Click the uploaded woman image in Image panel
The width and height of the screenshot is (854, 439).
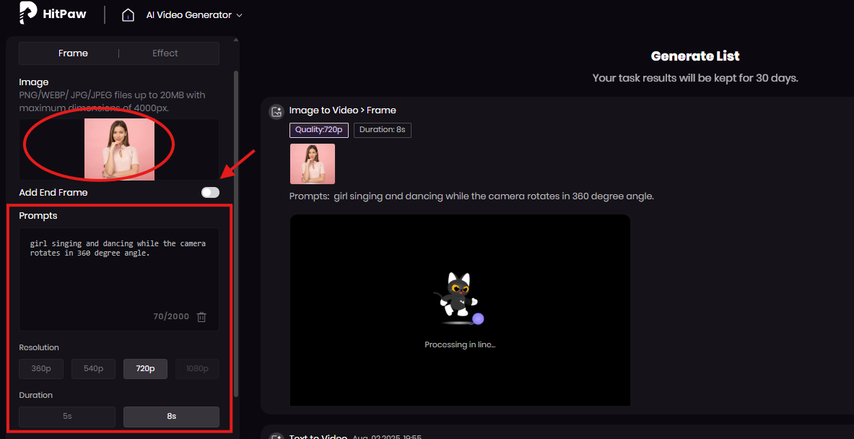[x=119, y=149]
